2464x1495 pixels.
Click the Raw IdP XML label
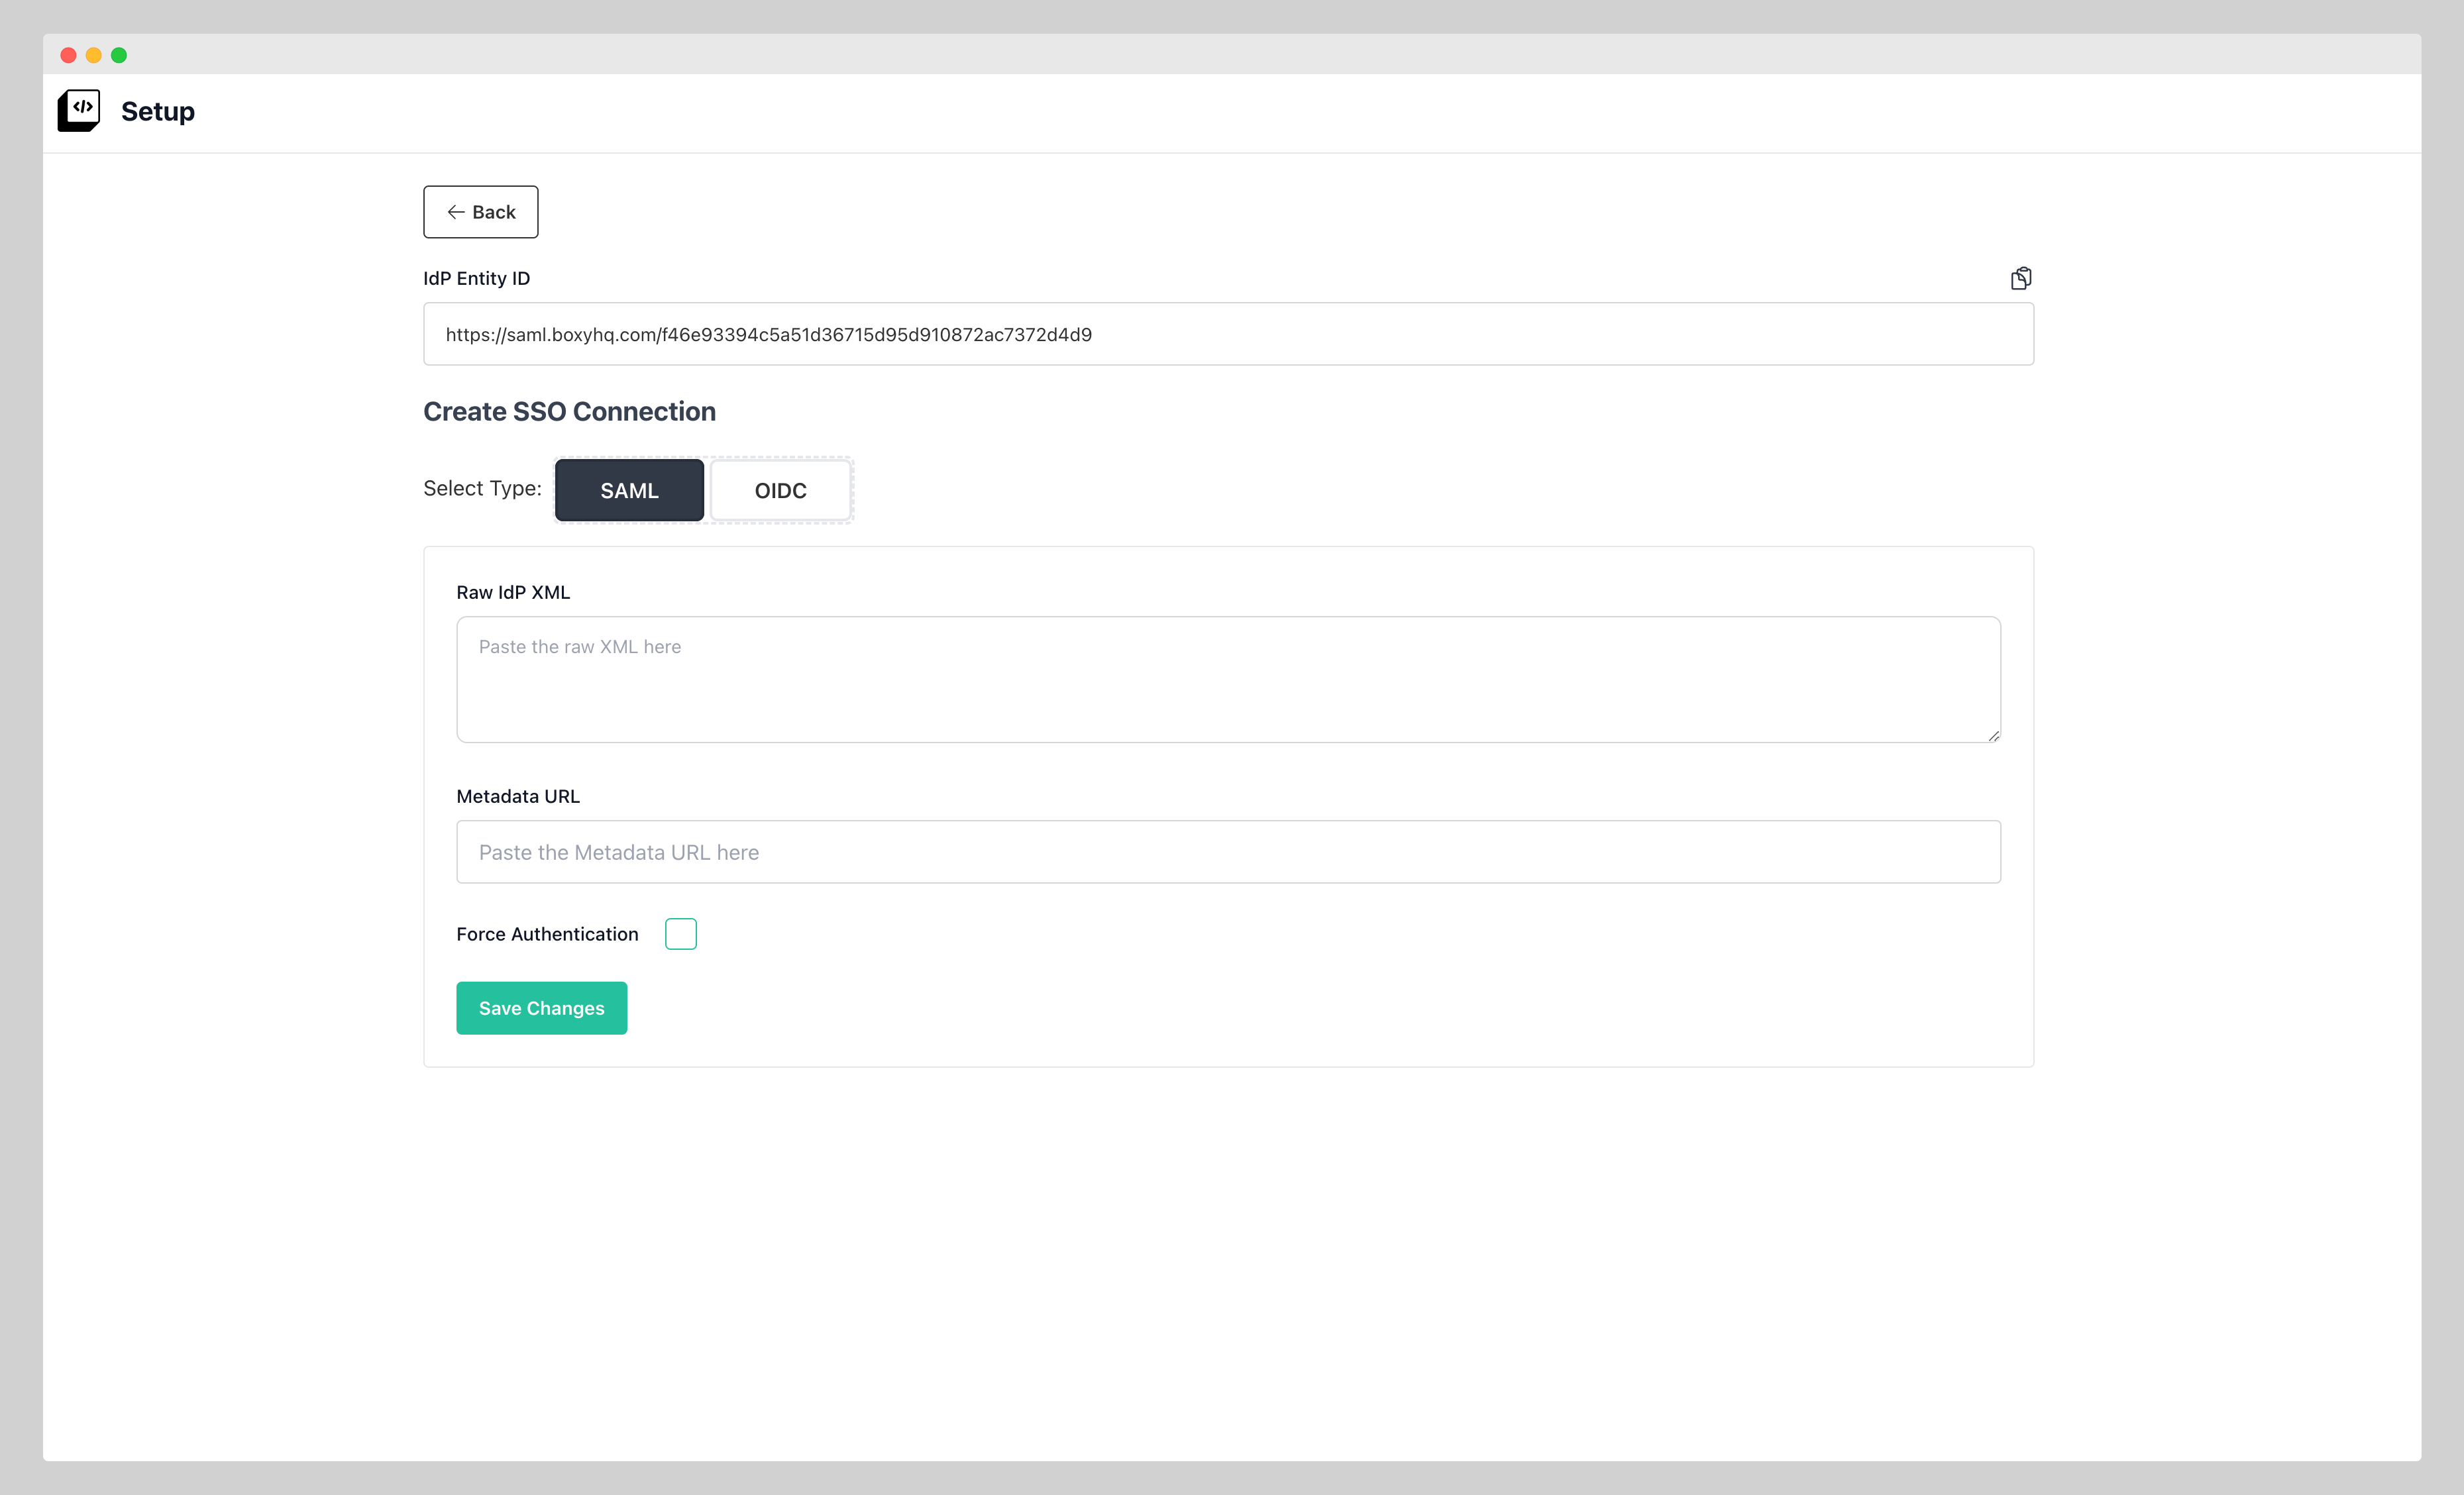513,591
